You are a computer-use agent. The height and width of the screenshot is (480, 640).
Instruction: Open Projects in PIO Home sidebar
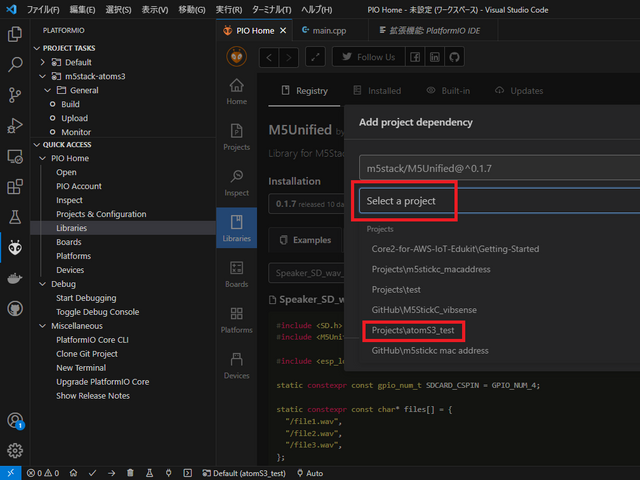click(236, 137)
